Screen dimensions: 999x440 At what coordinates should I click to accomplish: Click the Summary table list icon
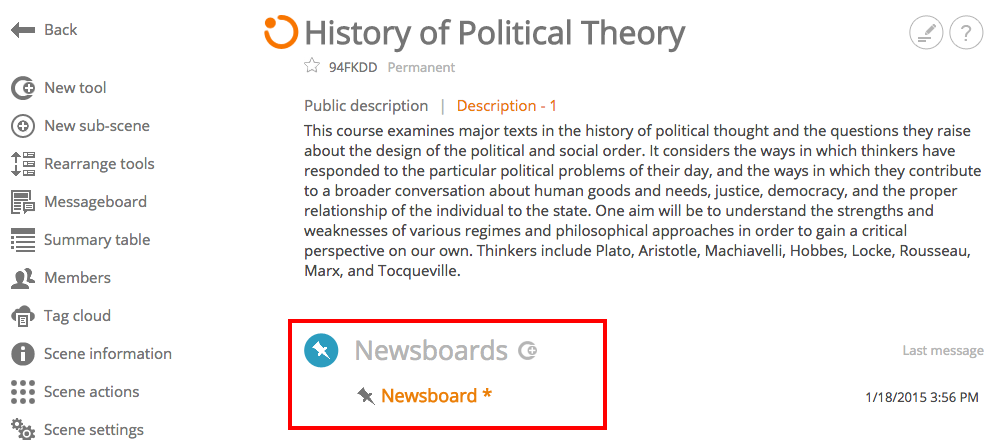coord(23,240)
